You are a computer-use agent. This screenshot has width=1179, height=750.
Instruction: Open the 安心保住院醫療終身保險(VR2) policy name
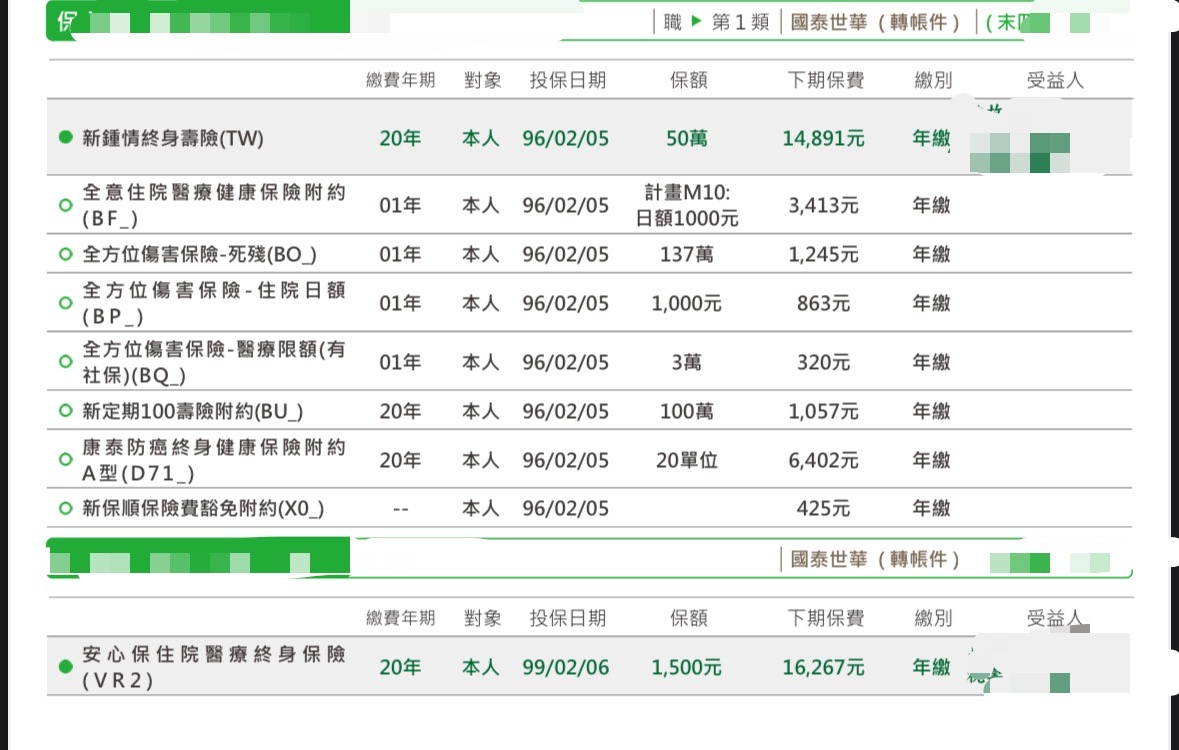point(214,666)
